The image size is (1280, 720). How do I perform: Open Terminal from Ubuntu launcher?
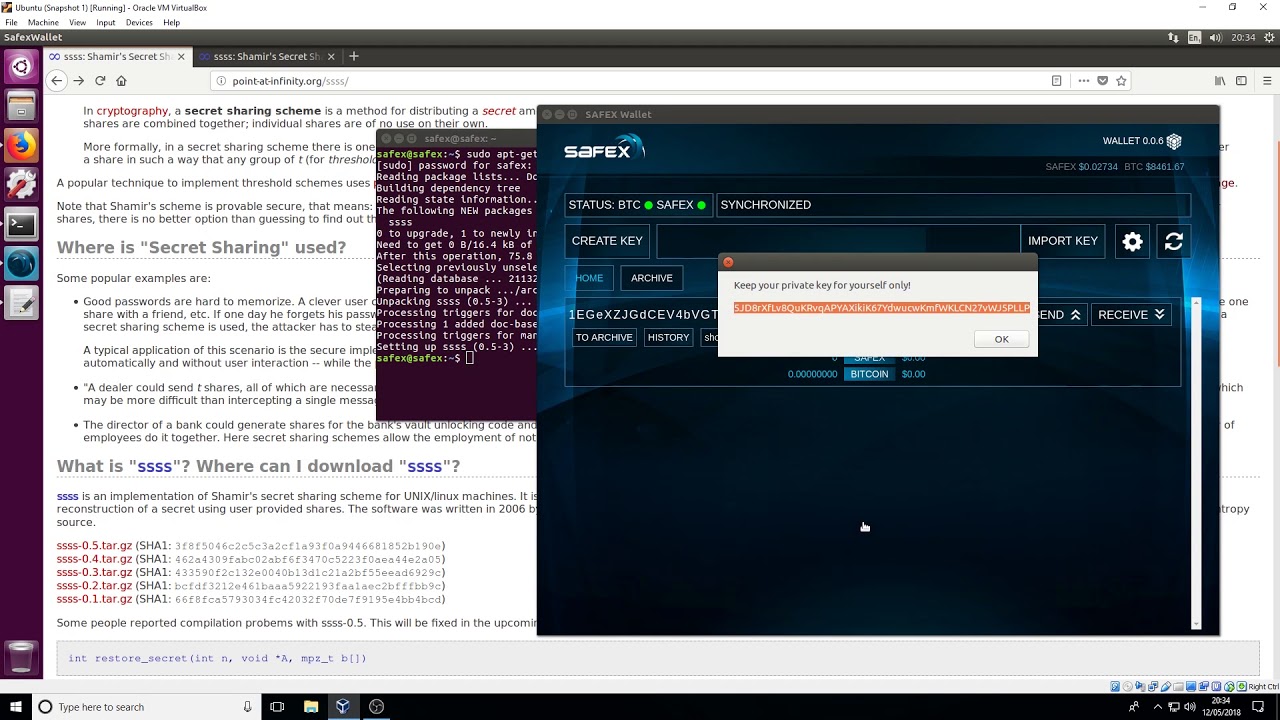[x=21, y=225]
